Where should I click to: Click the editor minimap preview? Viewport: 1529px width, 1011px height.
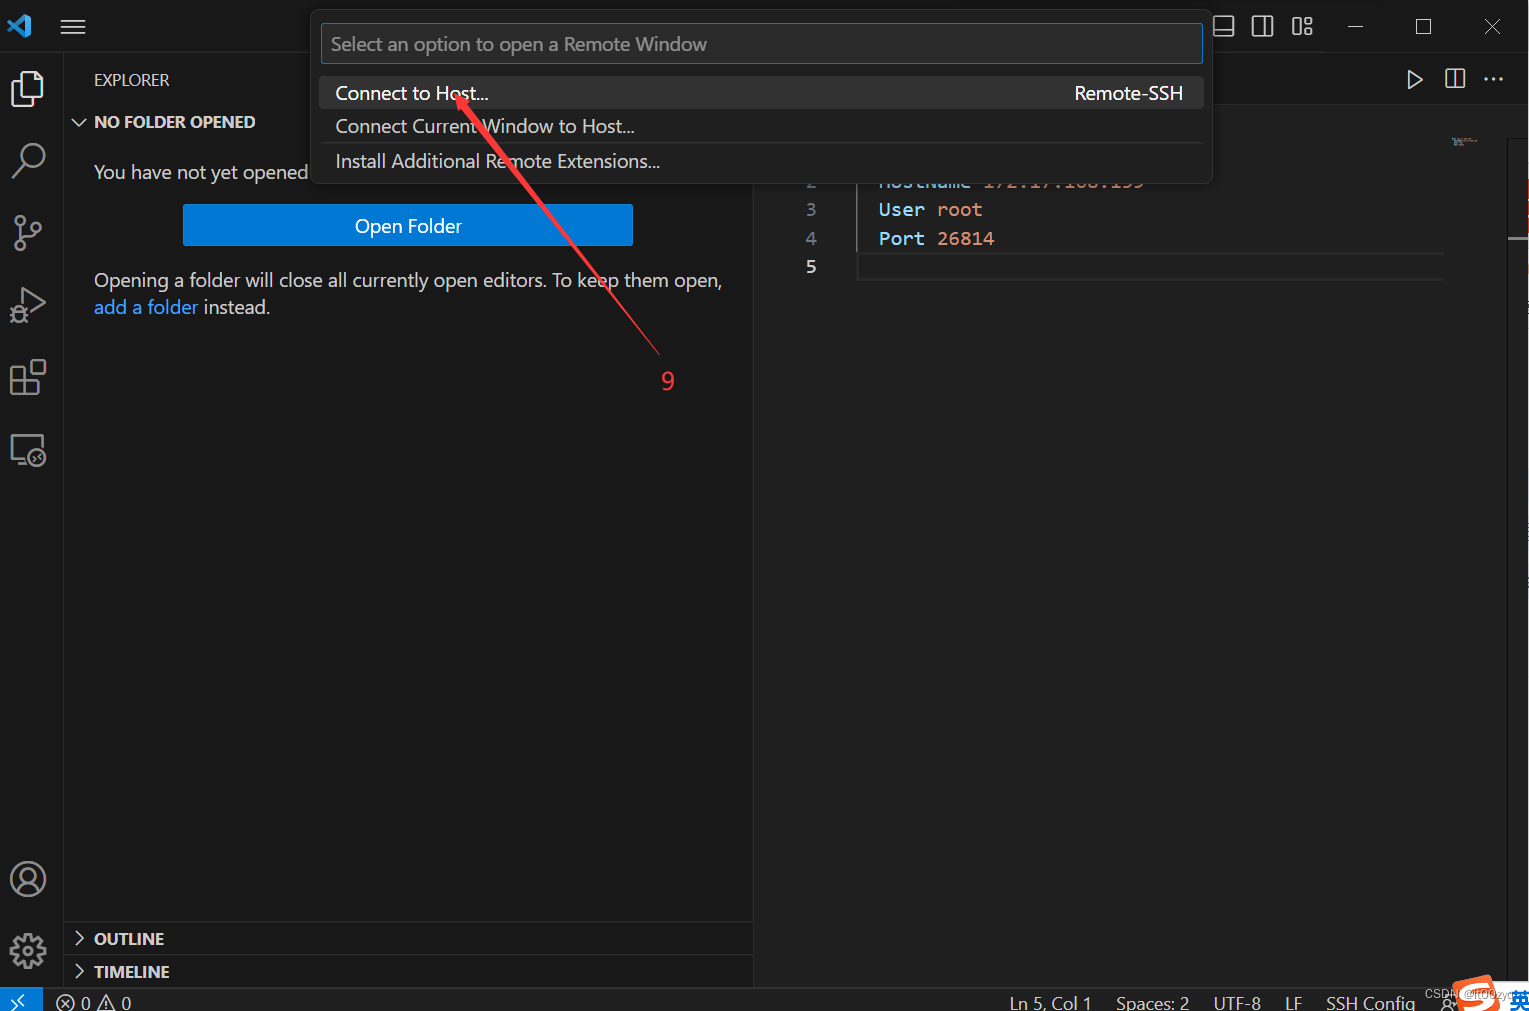pyautogui.click(x=1464, y=142)
